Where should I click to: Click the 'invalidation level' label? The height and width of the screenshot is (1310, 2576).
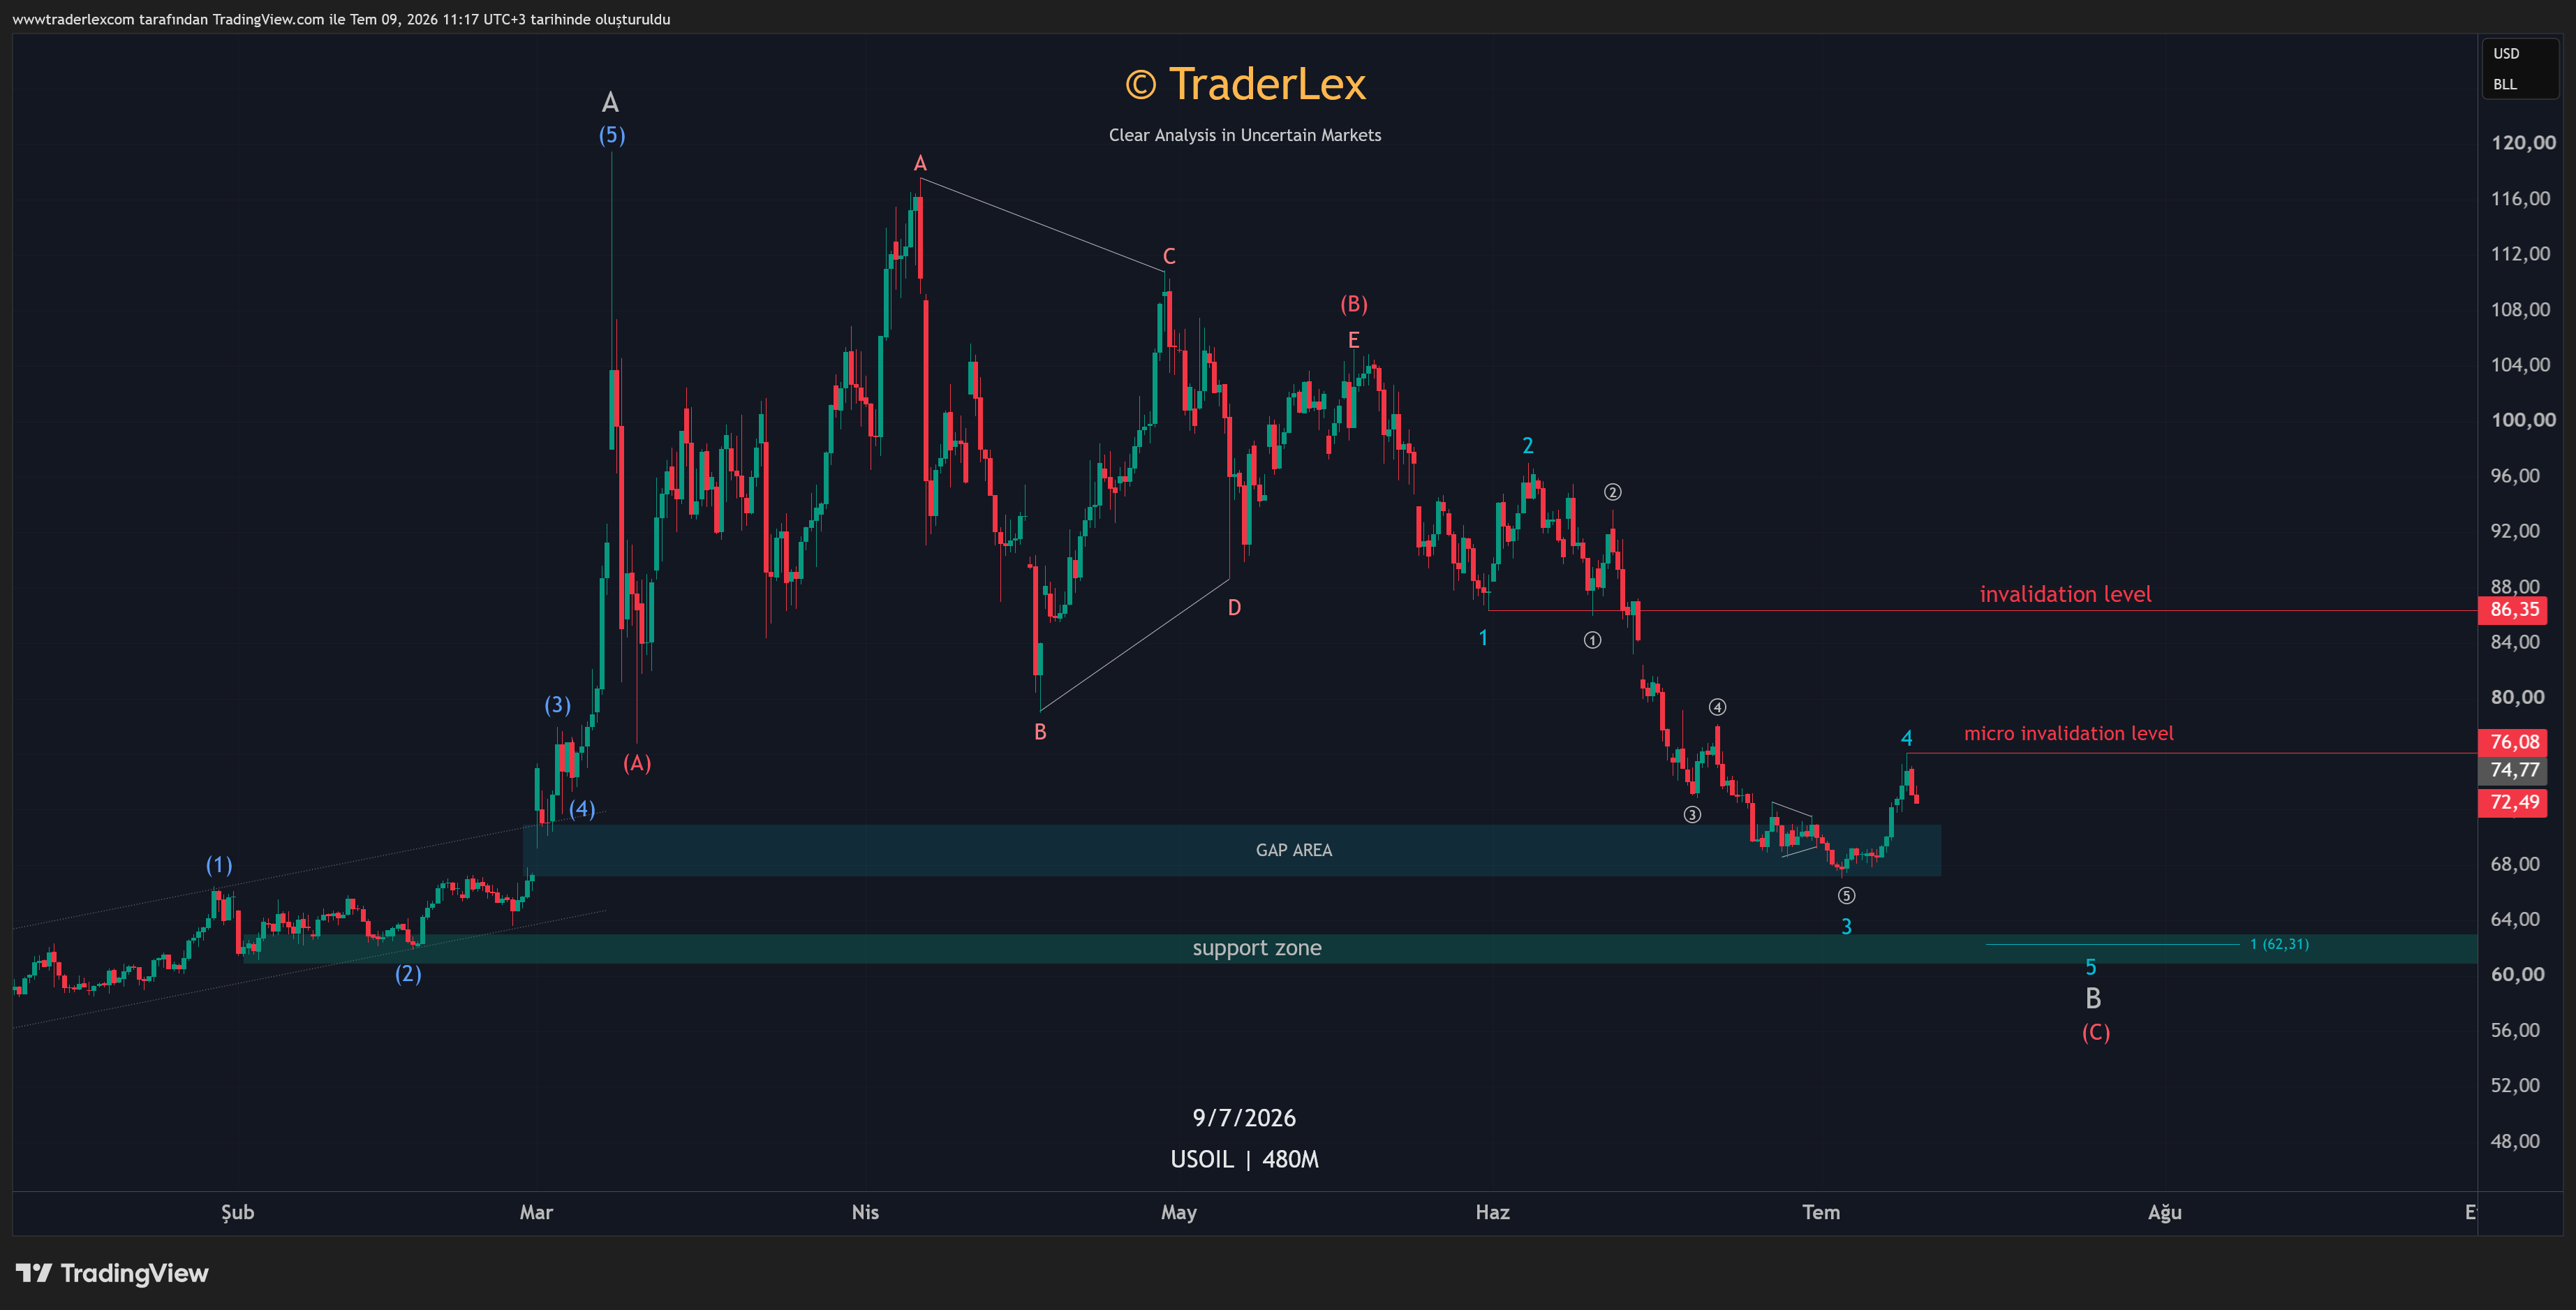[x=2065, y=594]
